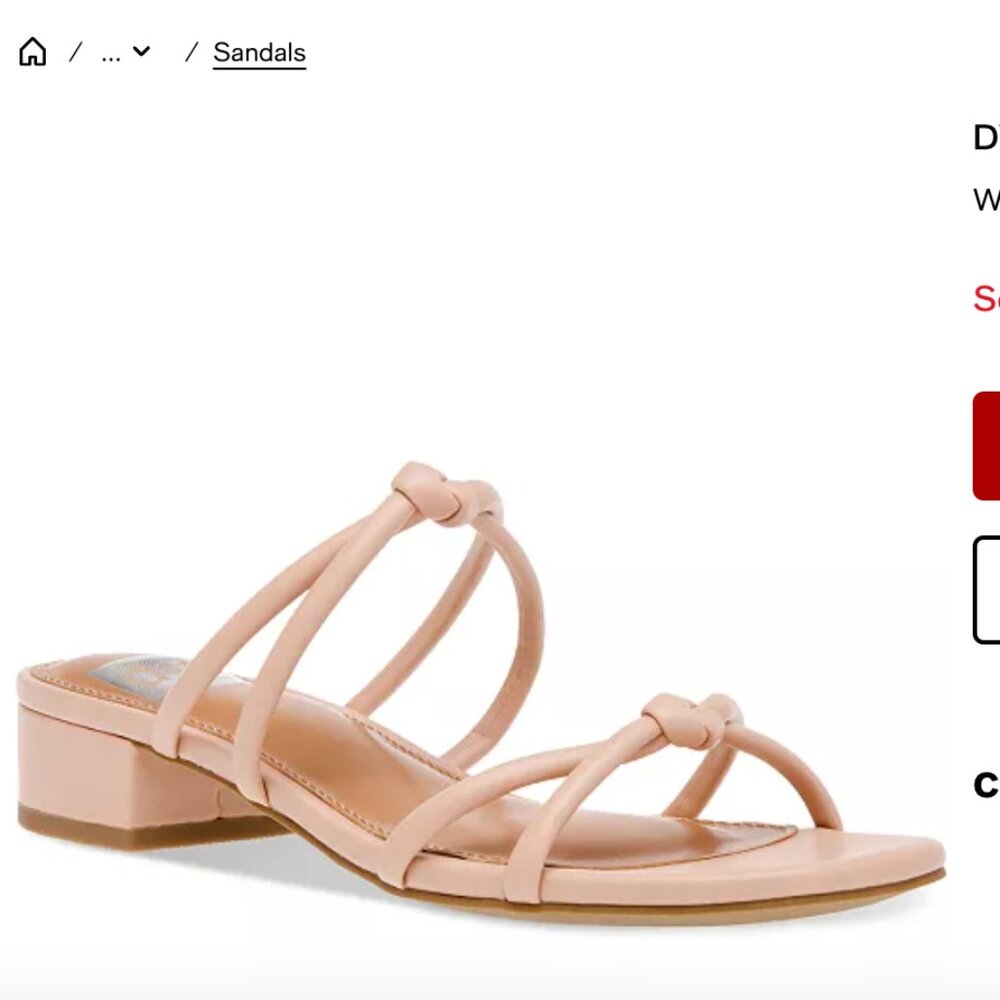Navigate to the Sandals breadcrumb link
The height and width of the screenshot is (1000, 1000).
[259, 51]
